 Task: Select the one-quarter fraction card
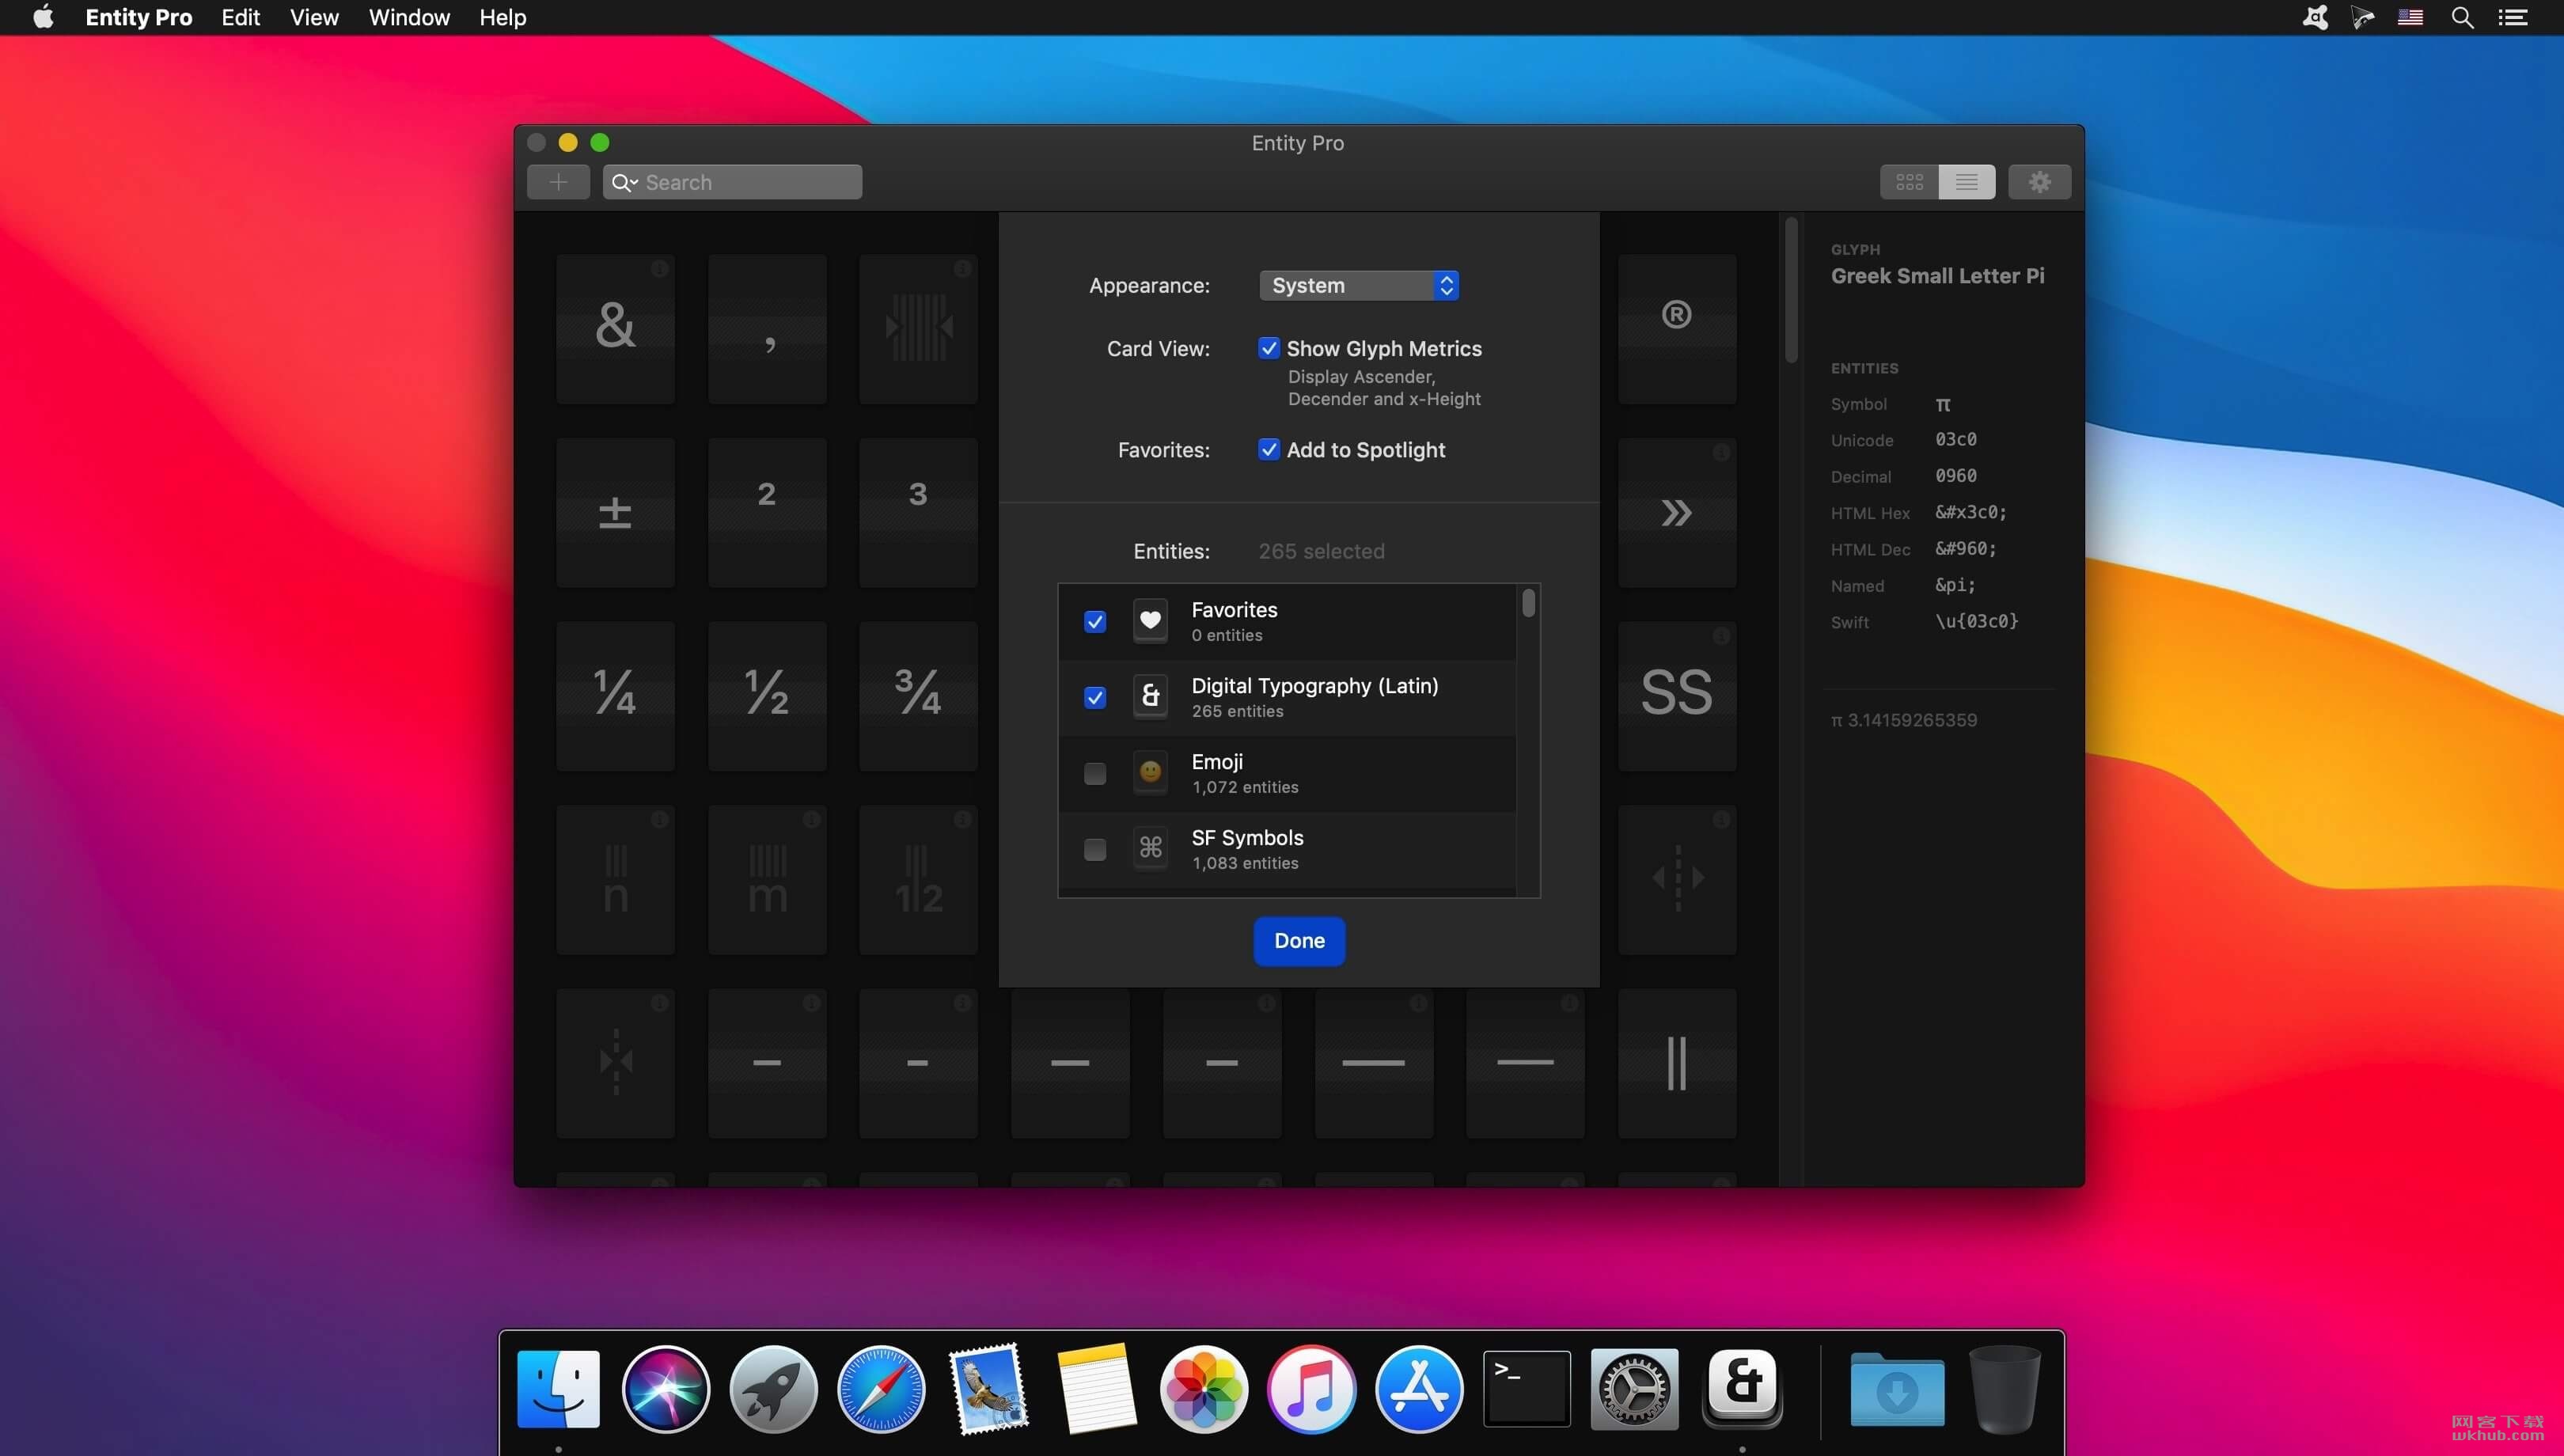615,696
